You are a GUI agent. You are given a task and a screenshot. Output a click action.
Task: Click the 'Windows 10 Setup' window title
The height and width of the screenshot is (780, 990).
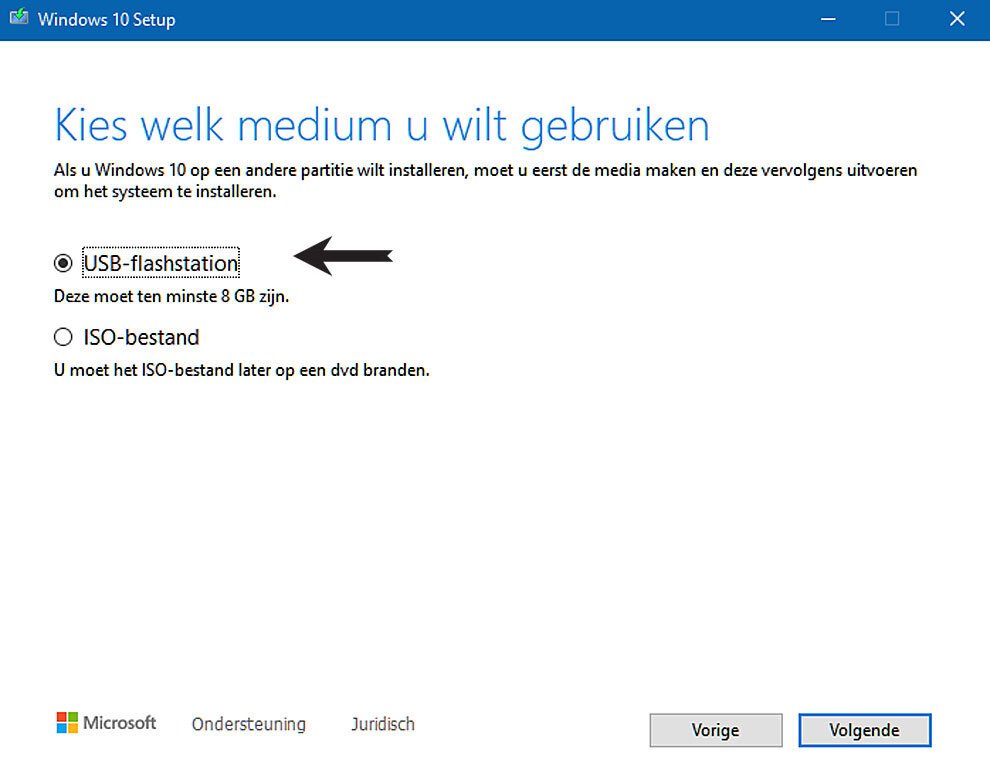(x=107, y=20)
